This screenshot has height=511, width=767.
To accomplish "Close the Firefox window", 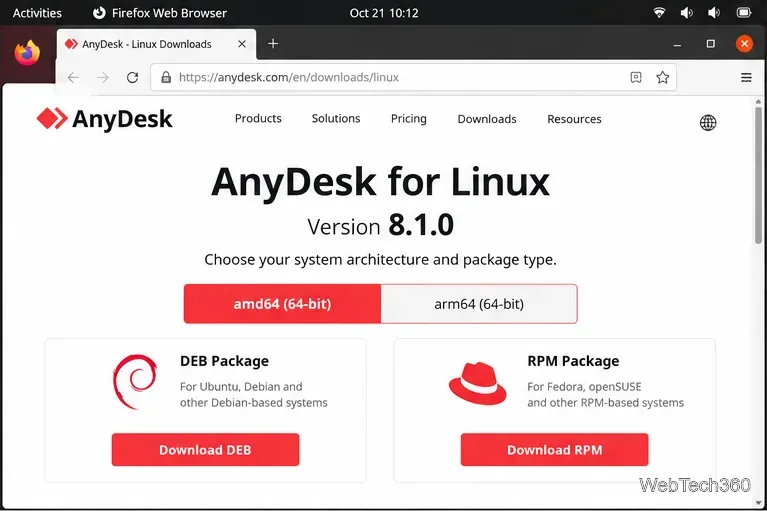I will (744, 44).
